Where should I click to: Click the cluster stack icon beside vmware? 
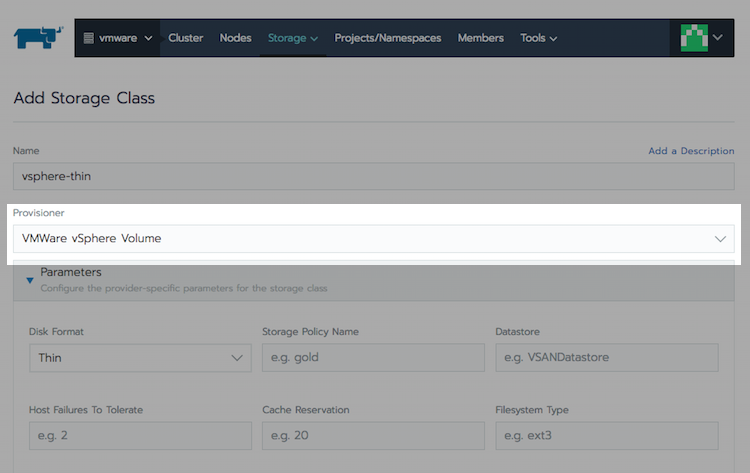point(88,38)
